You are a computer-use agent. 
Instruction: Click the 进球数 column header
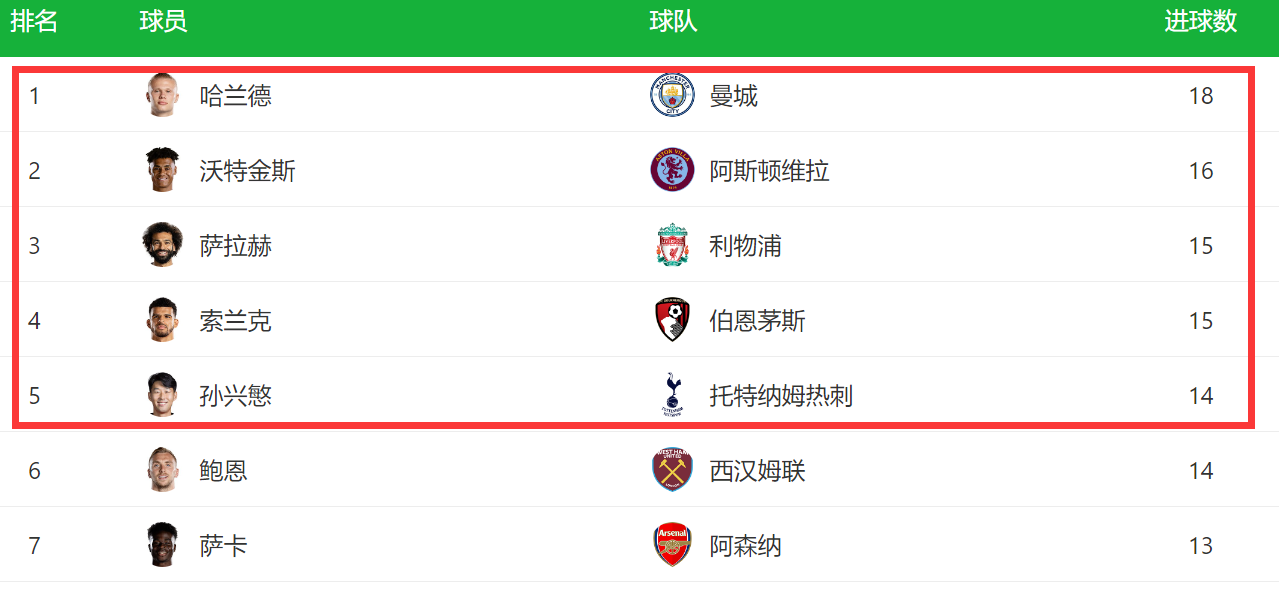(x=1201, y=22)
